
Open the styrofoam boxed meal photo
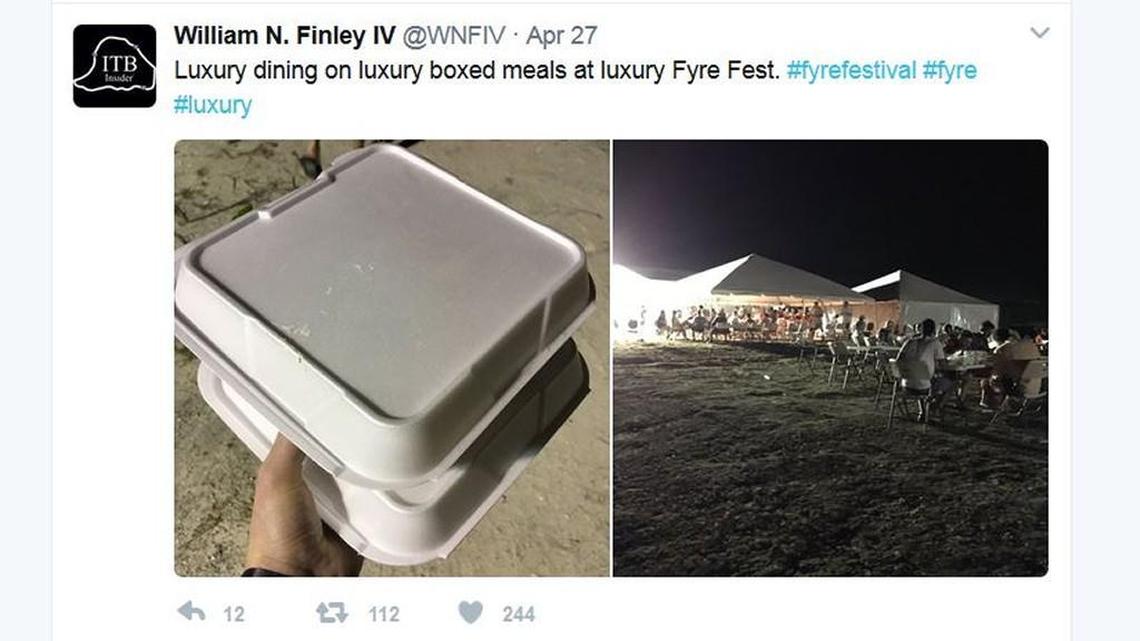coord(392,358)
